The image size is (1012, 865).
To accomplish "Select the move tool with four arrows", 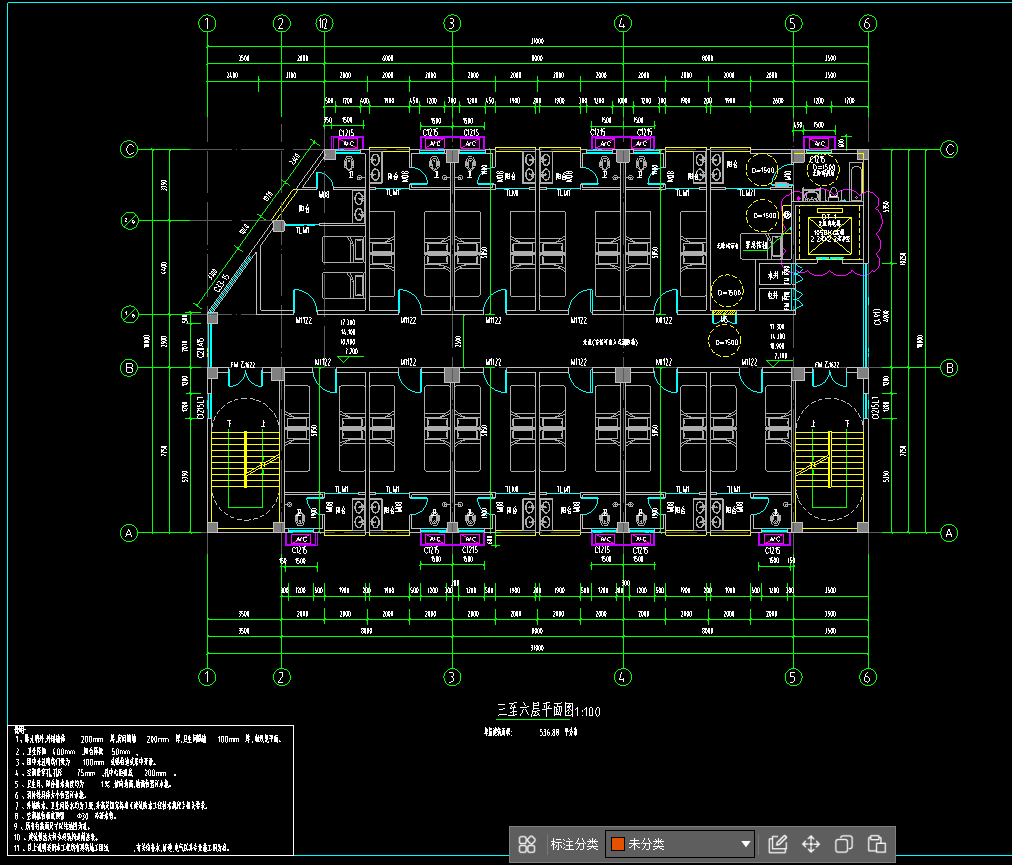I will pyautogui.click(x=811, y=844).
